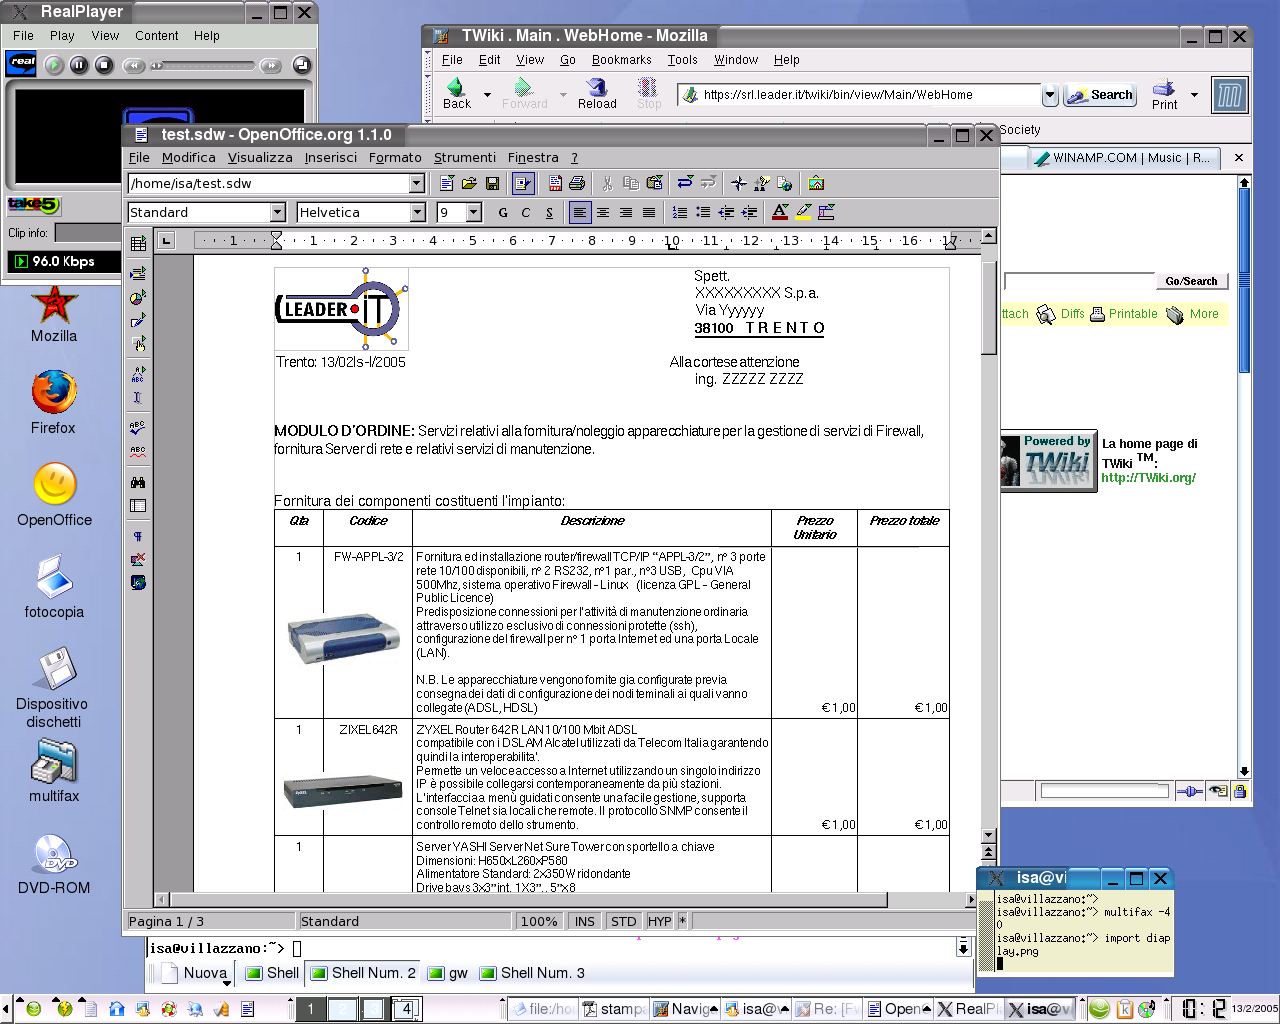
Task: Open the Bookmarks menu in Mozilla
Action: click(x=621, y=60)
